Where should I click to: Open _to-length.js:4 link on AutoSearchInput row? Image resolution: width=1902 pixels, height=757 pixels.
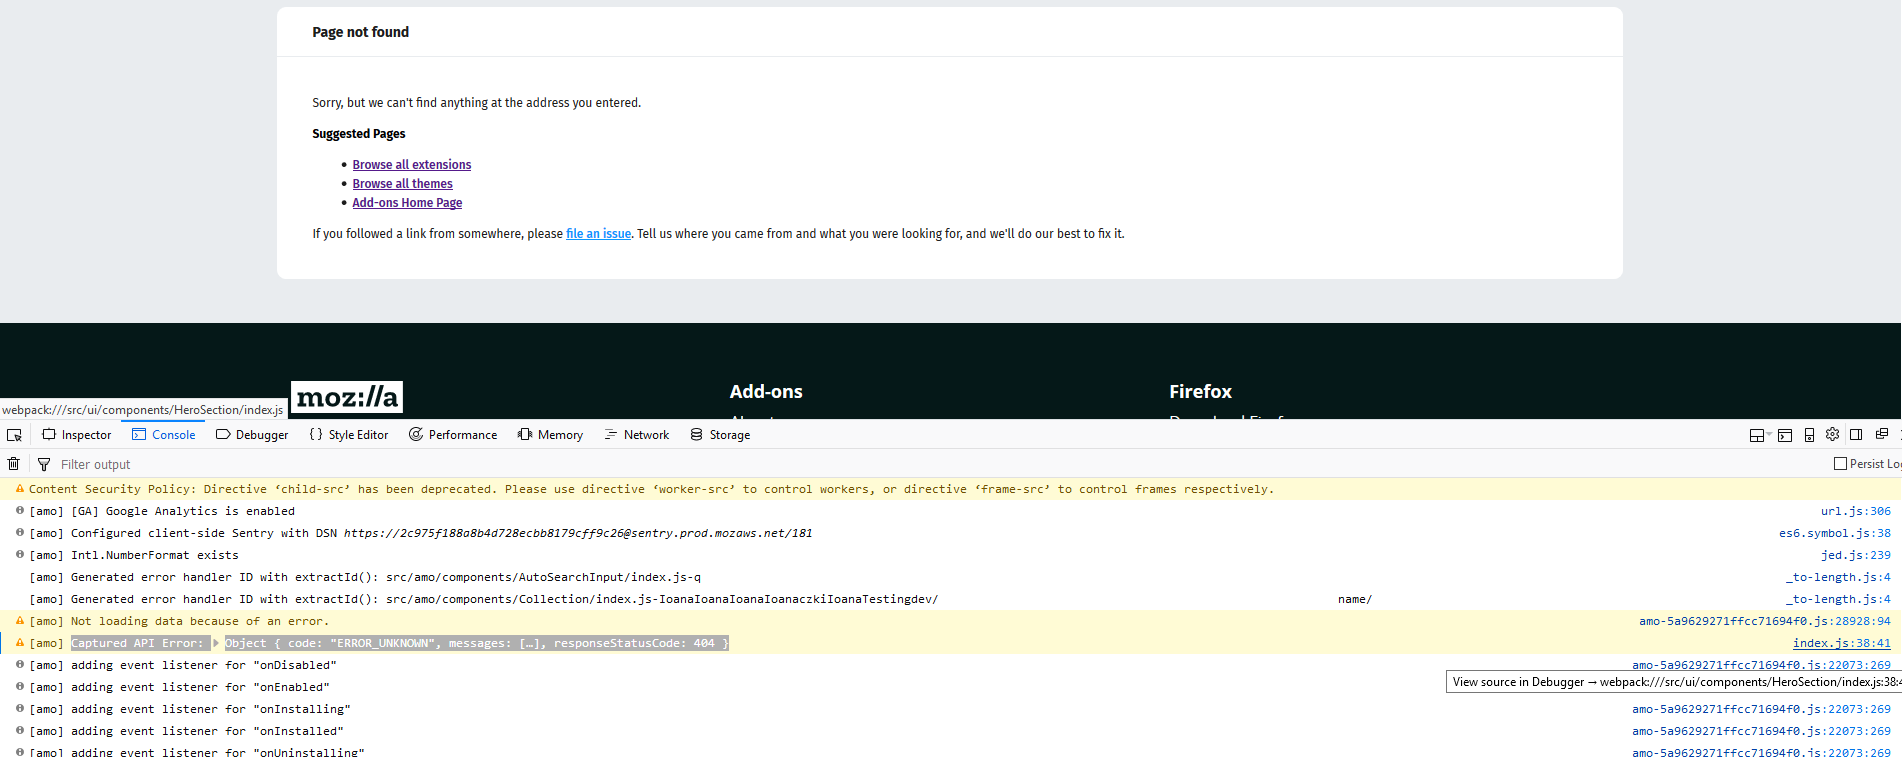coord(1839,577)
